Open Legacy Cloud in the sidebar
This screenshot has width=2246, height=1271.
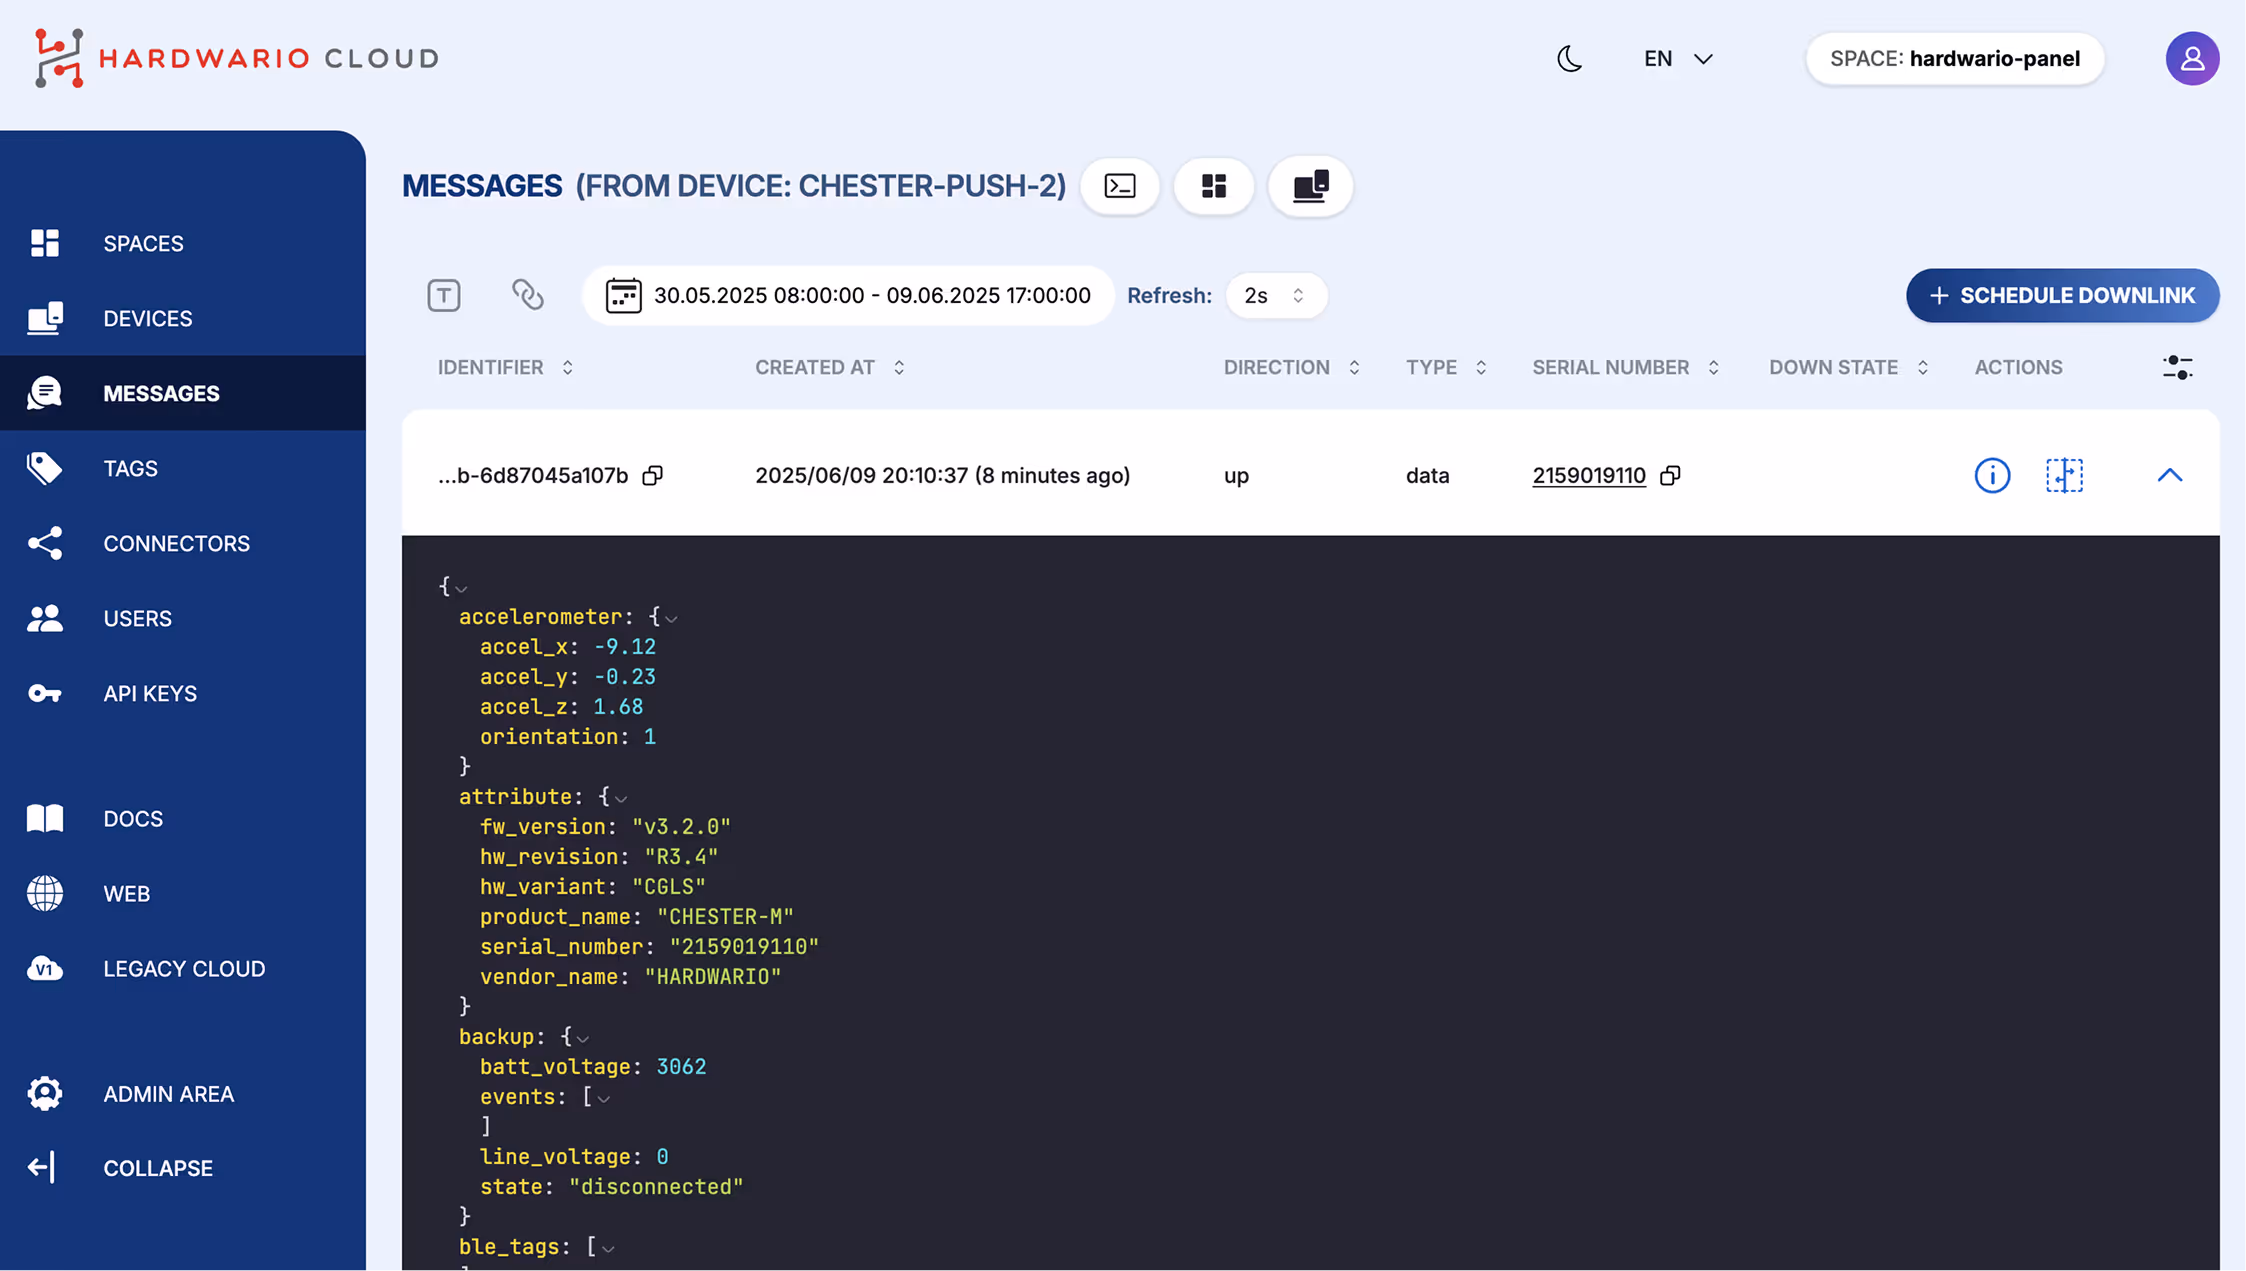[x=183, y=968]
